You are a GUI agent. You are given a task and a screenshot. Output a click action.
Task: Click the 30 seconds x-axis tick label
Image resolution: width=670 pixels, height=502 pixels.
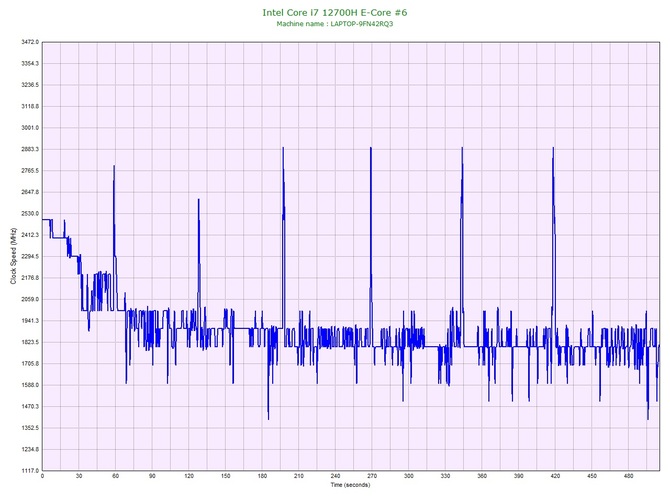click(79, 476)
